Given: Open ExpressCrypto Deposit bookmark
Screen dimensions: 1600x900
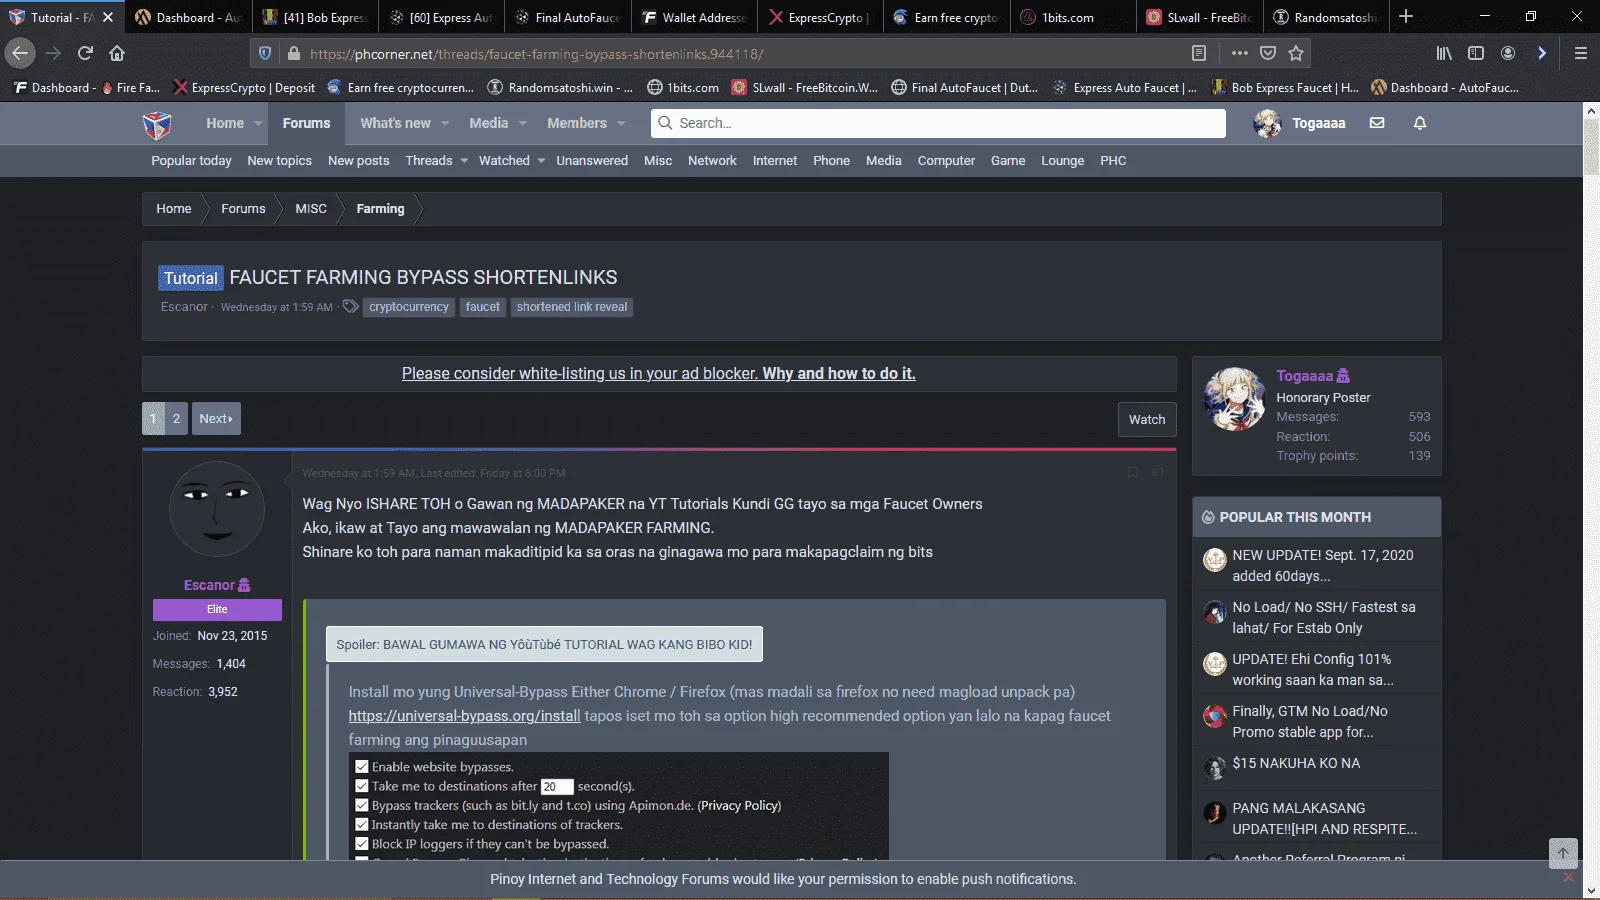Looking at the screenshot, I should tap(244, 87).
